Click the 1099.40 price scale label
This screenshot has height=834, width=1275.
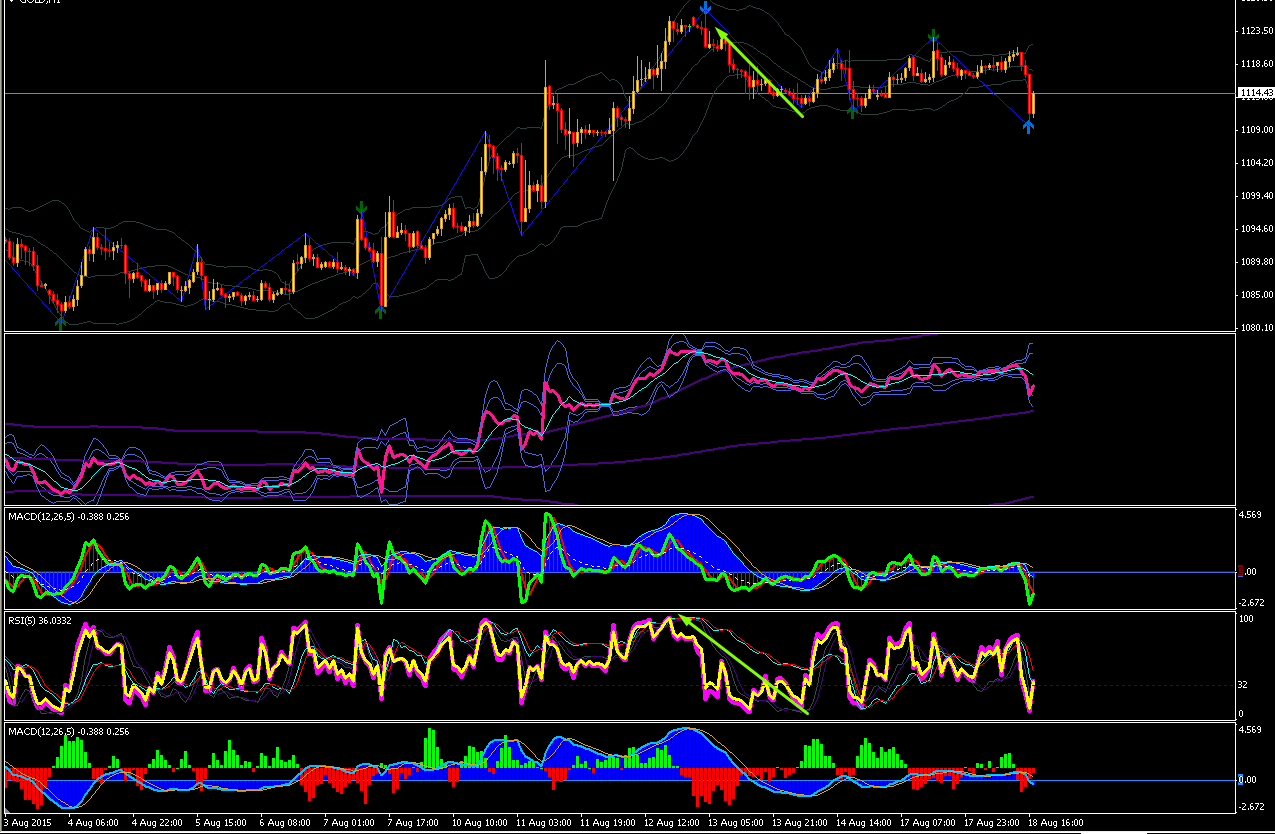(1255, 196)
